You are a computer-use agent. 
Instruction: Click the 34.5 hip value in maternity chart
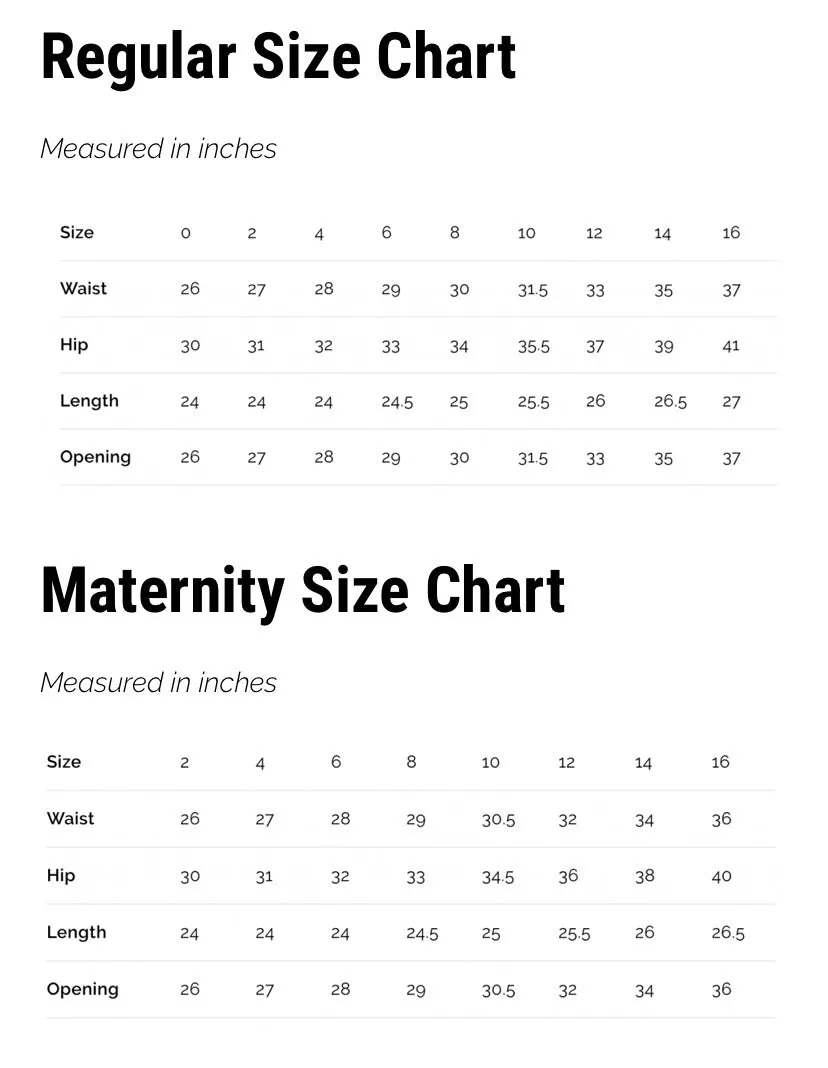(x=498, y=877)
